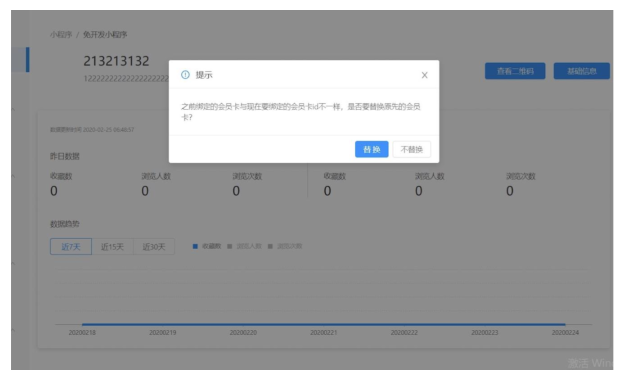Switch to 近15天 range

click(112, 246)
